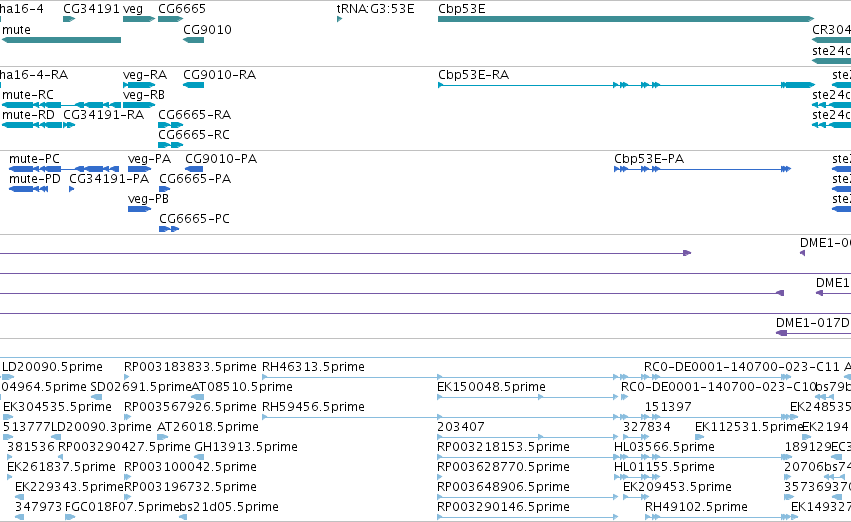Screen dimensions: 851x522
Task: Select the RP003100042.5prime EST label
Action: pos(190,467)
